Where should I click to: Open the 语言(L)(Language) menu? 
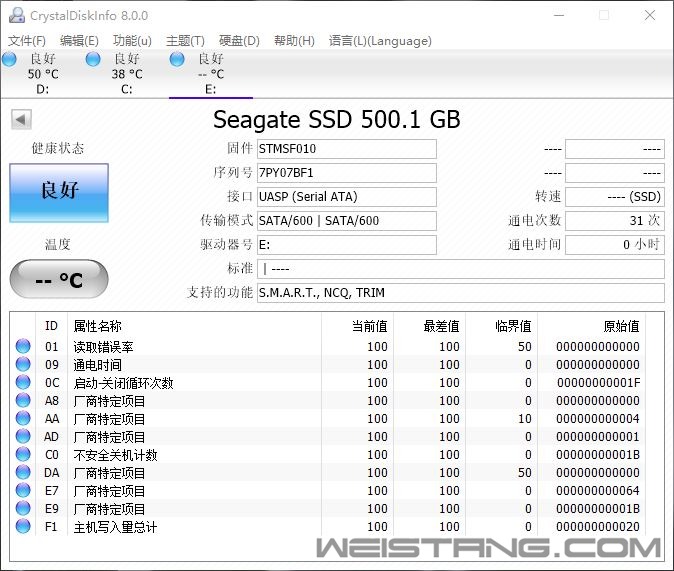pyautogui.click(x=380, y=41)
